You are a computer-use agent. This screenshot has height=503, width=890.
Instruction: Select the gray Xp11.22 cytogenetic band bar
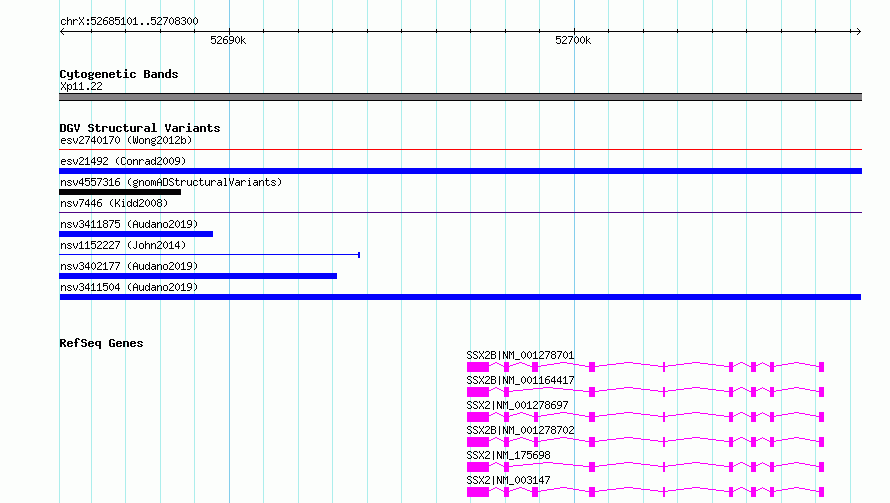460,97
